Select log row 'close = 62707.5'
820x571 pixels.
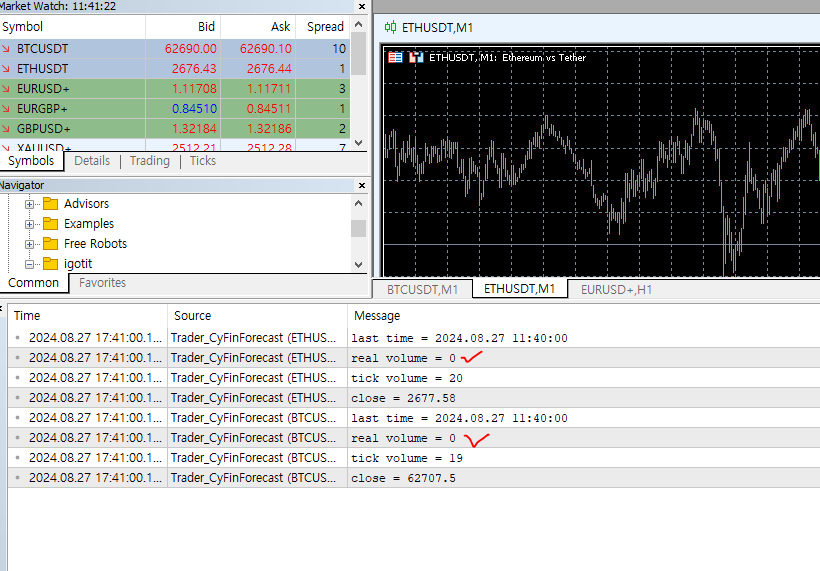414,478
